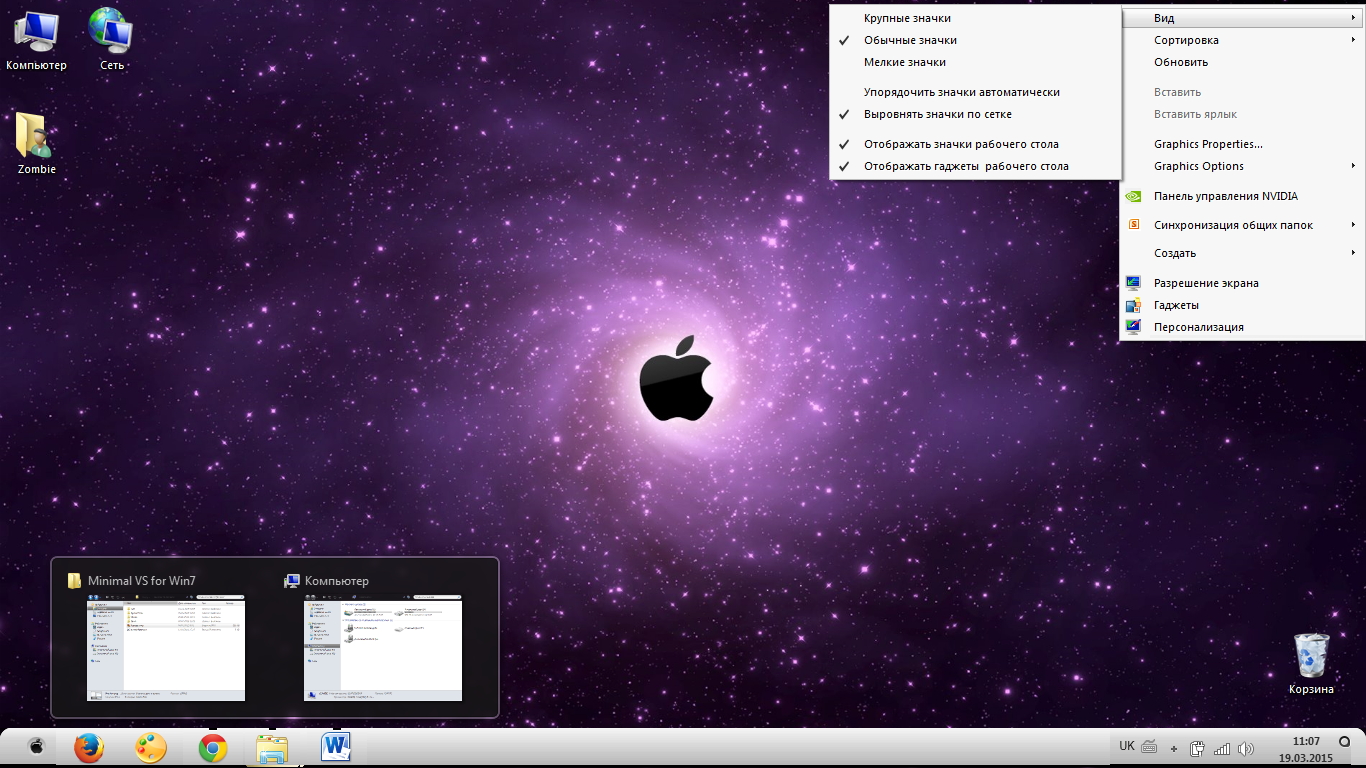Click the orange S sync icon in context menu
Viewport: 1366px width, 768px height.
pyautogui.click(x=1133, y=225)
